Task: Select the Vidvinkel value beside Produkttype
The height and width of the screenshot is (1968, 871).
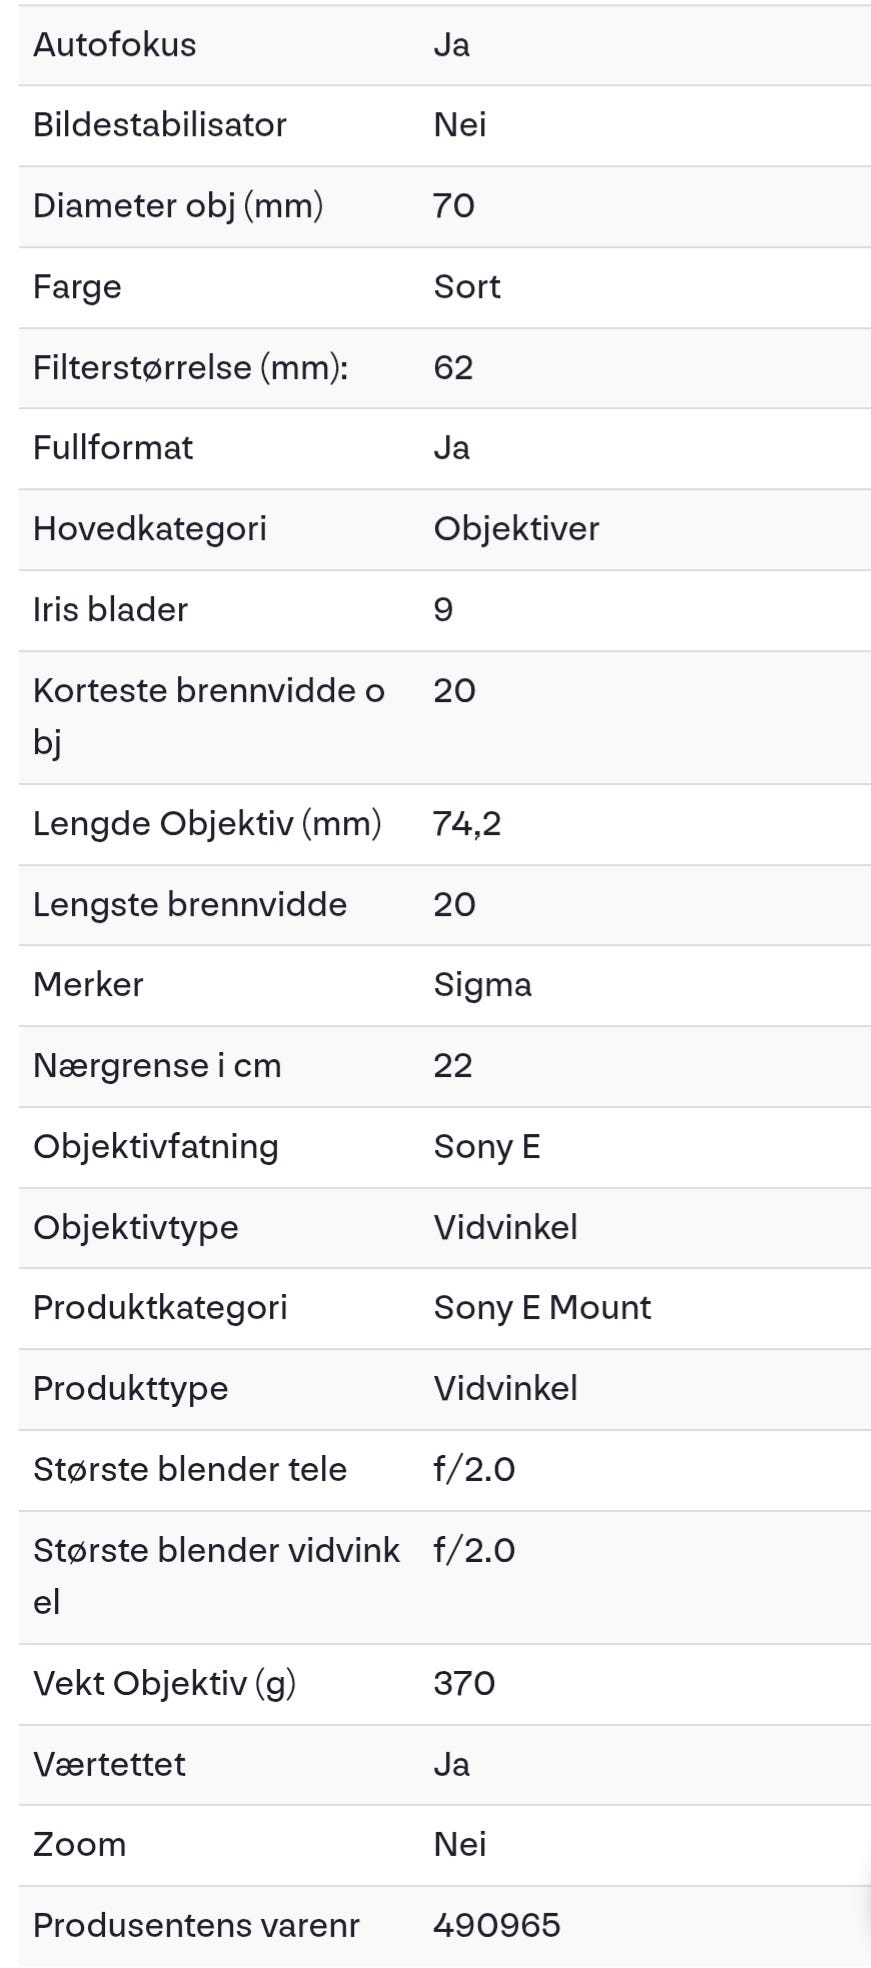Action: [x=505, y=1388]
